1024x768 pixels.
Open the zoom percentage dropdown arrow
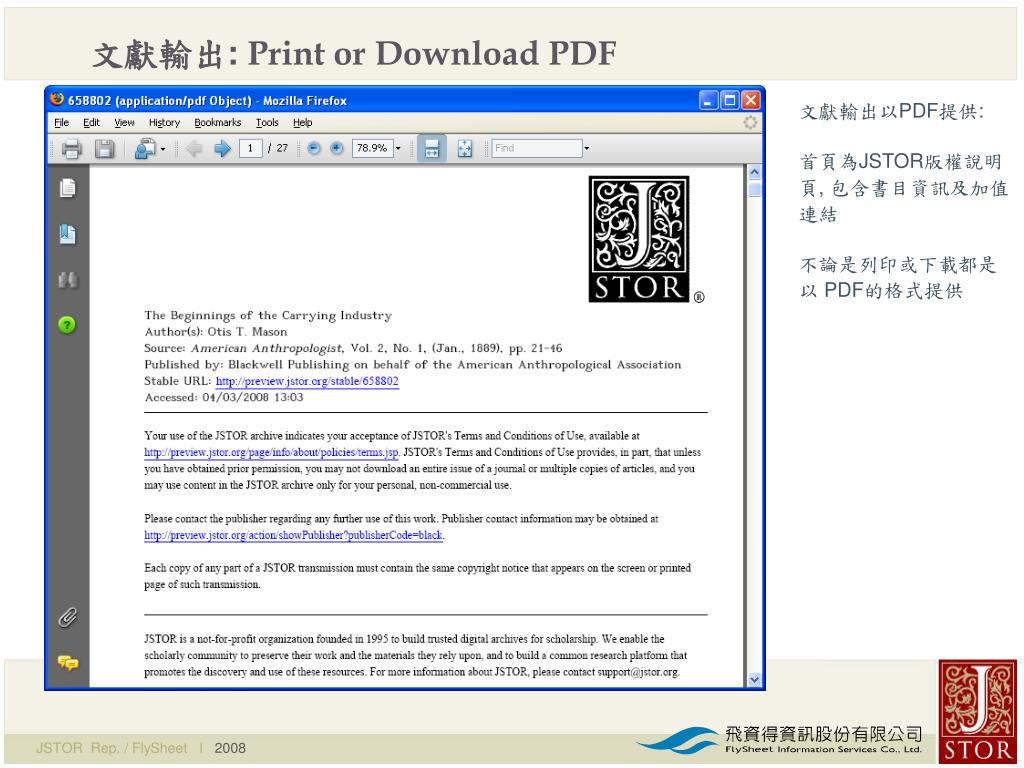click(398, 149)
